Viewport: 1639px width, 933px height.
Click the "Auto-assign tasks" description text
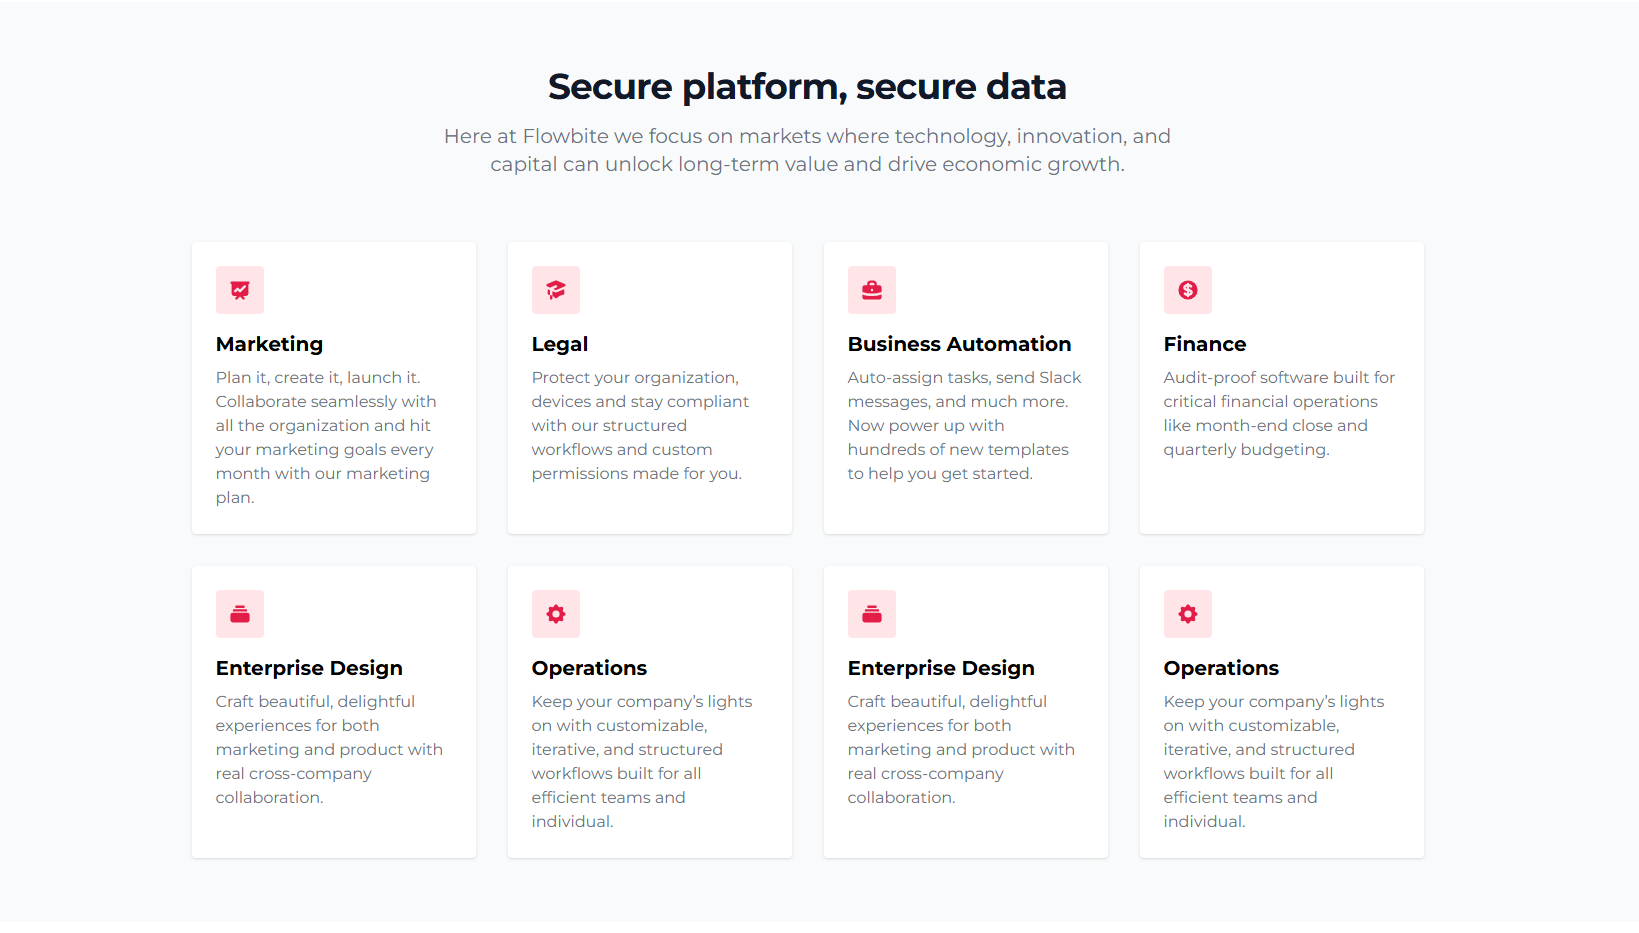964,425
